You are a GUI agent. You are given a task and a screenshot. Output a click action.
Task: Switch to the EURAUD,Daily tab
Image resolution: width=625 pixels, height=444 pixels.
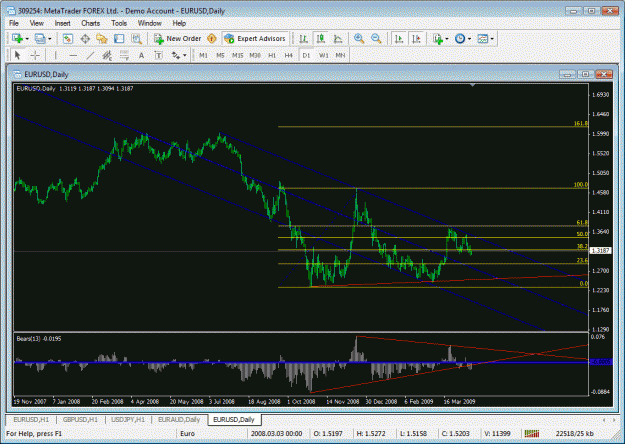click(x=179, y=419)
